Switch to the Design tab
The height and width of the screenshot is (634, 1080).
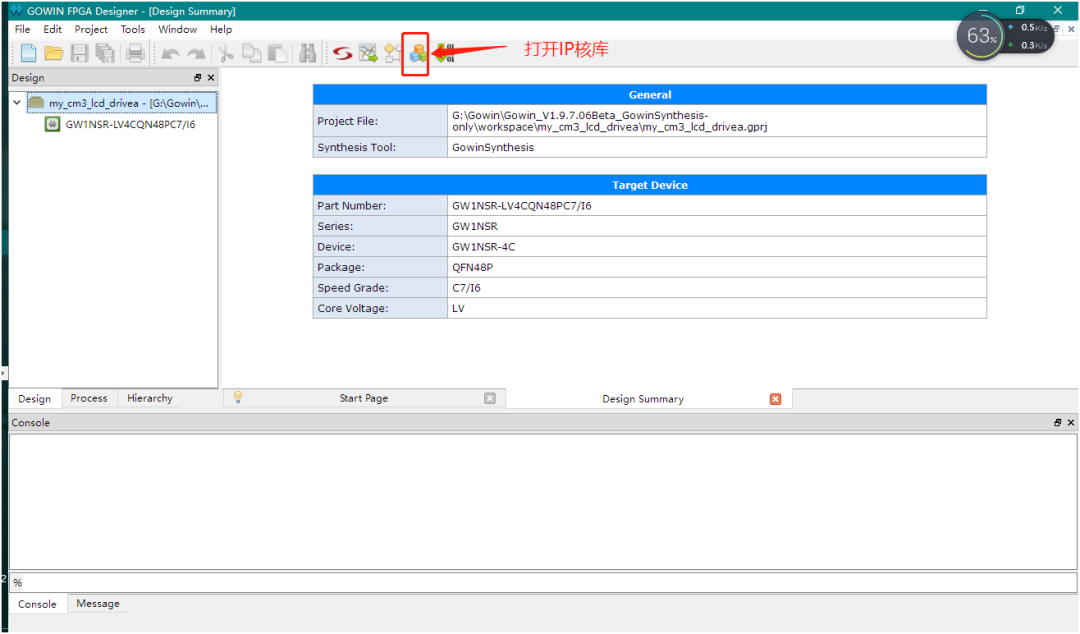pos(34,398)
